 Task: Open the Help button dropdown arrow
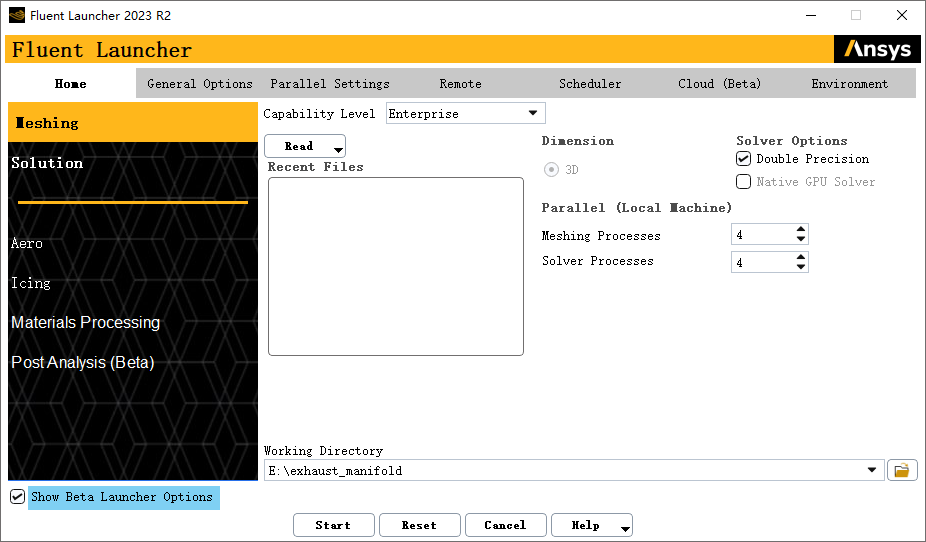[625, 528]
